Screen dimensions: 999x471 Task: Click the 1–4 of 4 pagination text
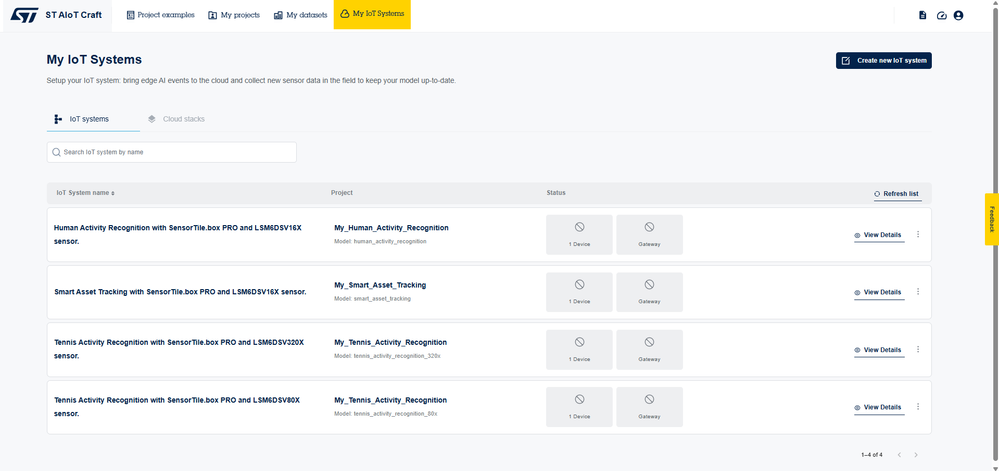pos(872,455)
